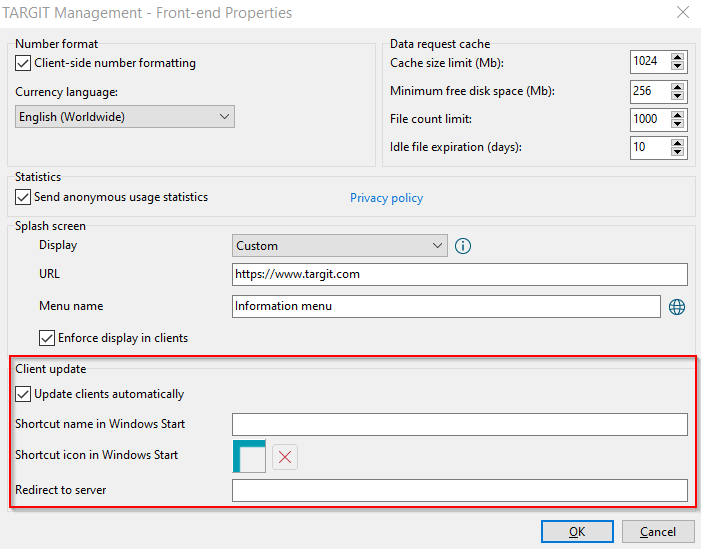The width and height of the screenshot is (701, 549).
Task: Toggle Update clients automatically checkbox
Action: 23,394
